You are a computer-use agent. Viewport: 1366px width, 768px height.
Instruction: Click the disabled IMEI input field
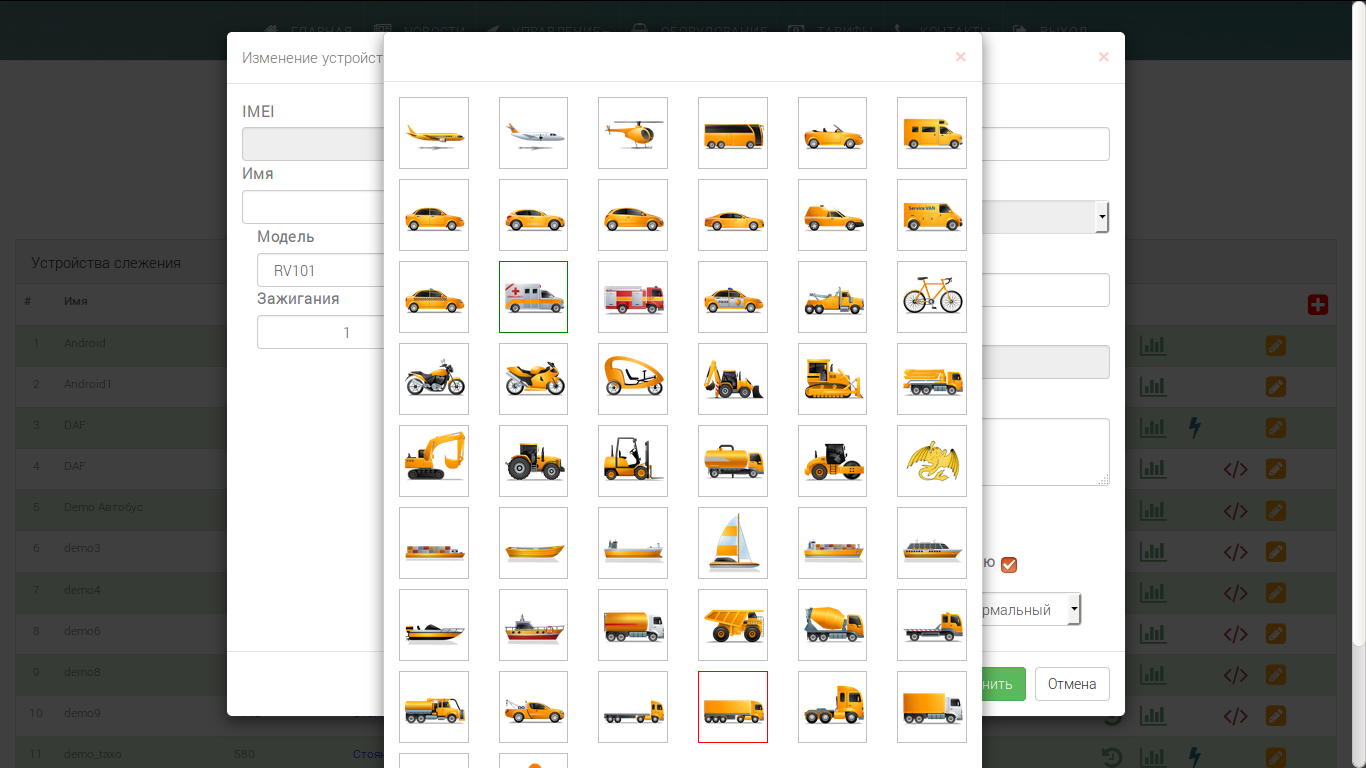coord(313,144)
